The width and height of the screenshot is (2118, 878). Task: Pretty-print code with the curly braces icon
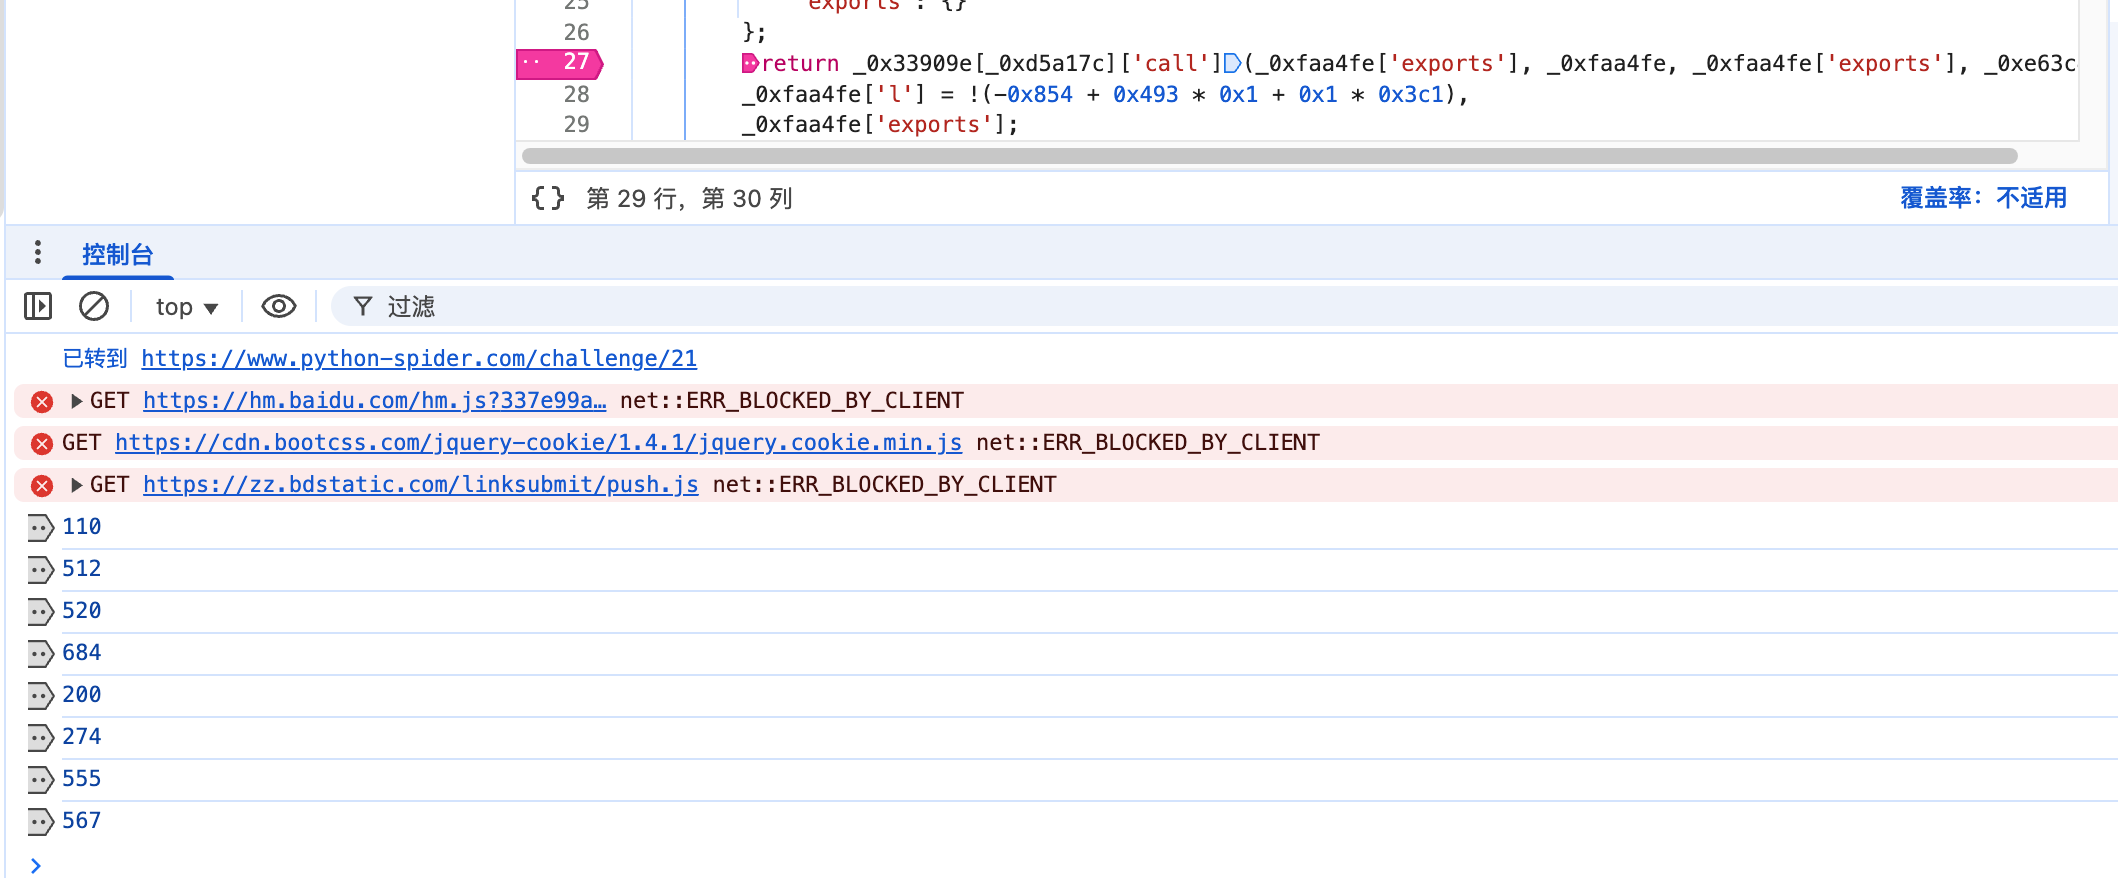[548, 198]
